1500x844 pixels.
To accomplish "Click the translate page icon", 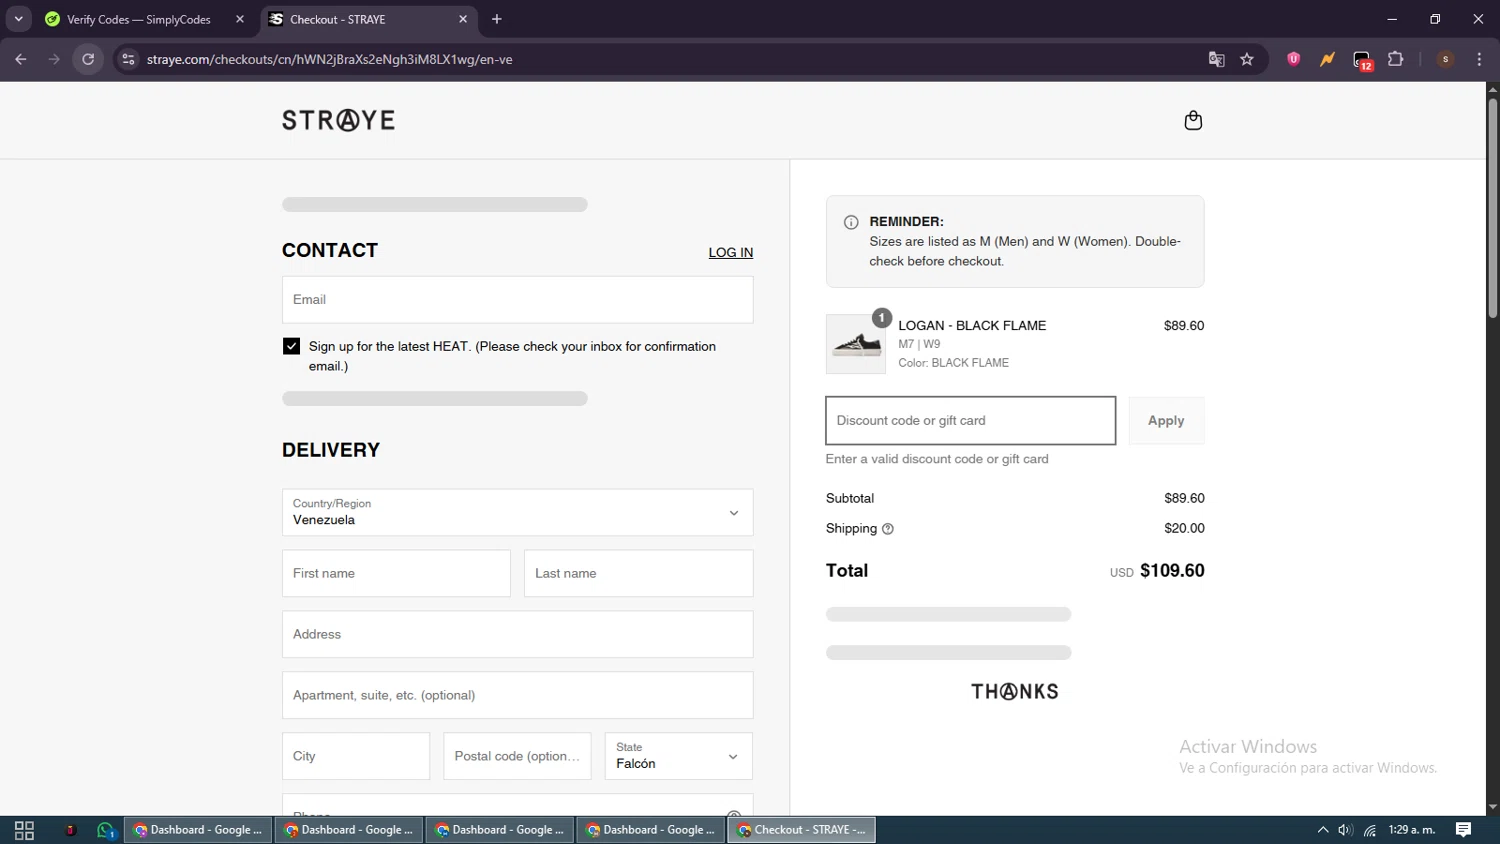I will [x=1216, y=59].
